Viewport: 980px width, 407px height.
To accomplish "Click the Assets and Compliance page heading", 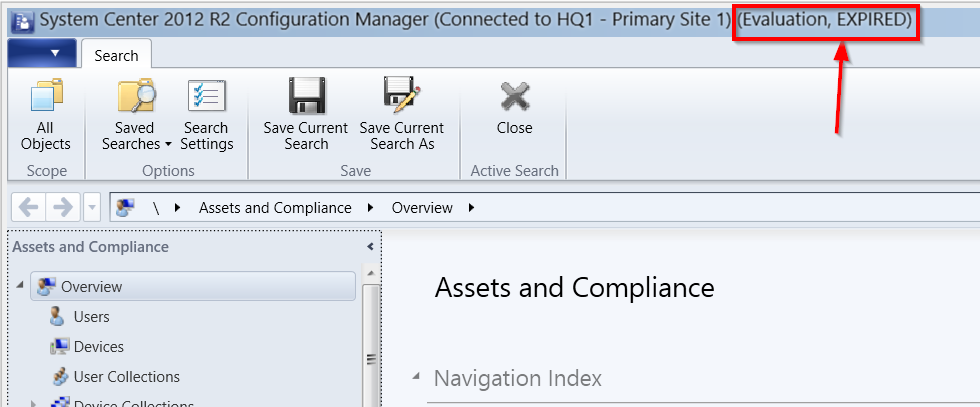I will pos(574,288).
